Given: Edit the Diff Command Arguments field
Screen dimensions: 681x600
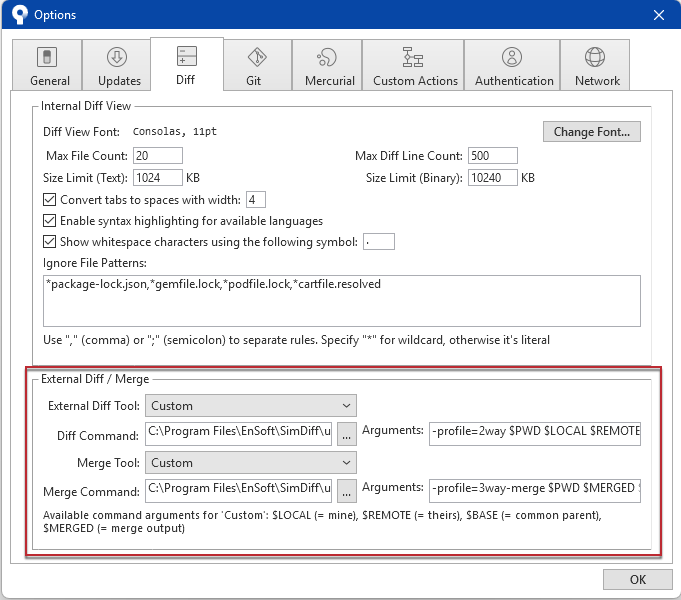Looking at the screenshot, I should point(535,434).
